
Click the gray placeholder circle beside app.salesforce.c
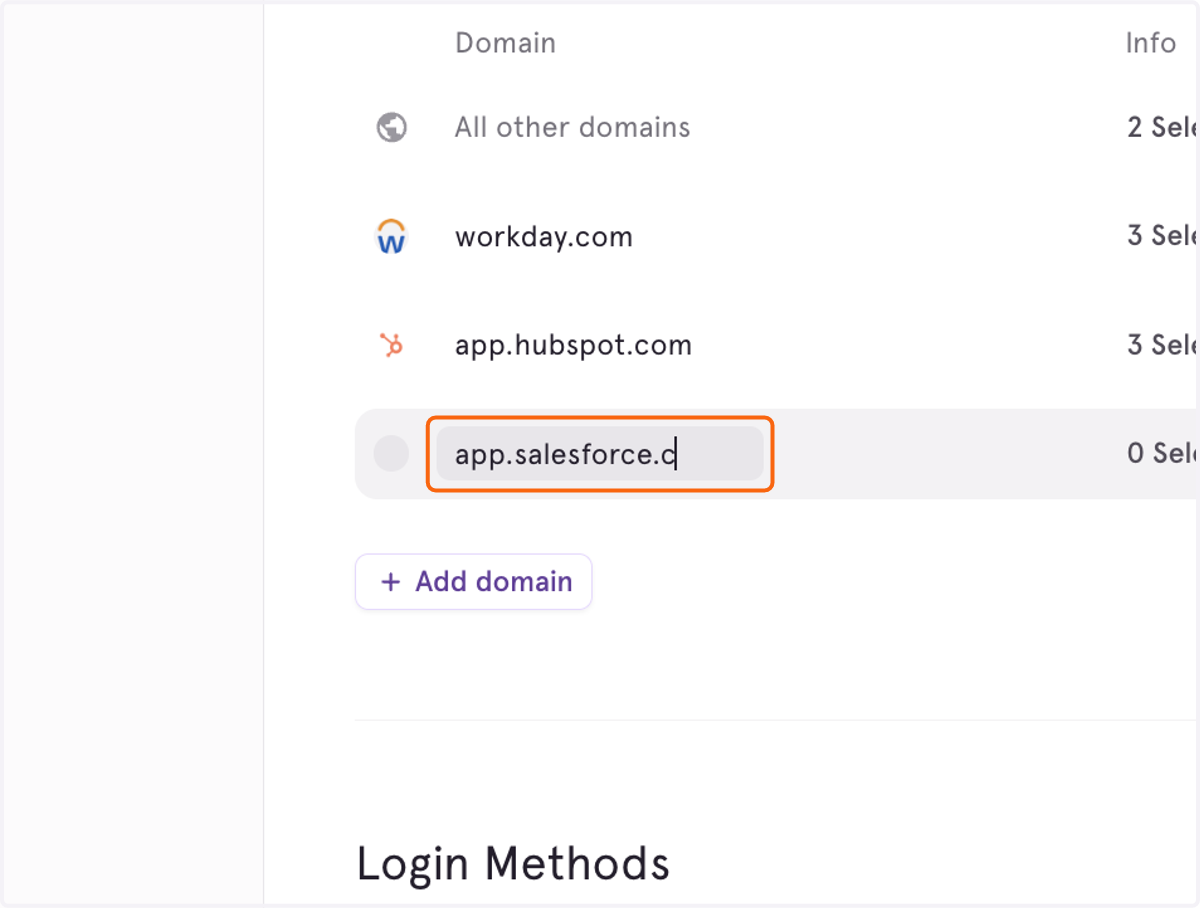[391, 454]
